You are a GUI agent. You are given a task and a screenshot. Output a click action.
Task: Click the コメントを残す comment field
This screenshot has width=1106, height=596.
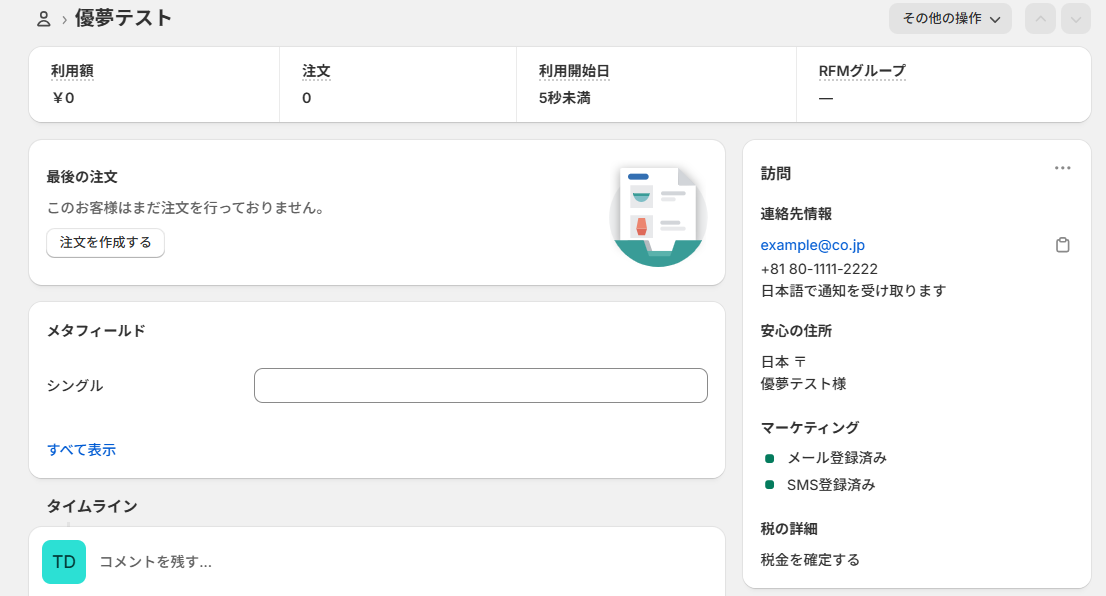click(400, 562)
